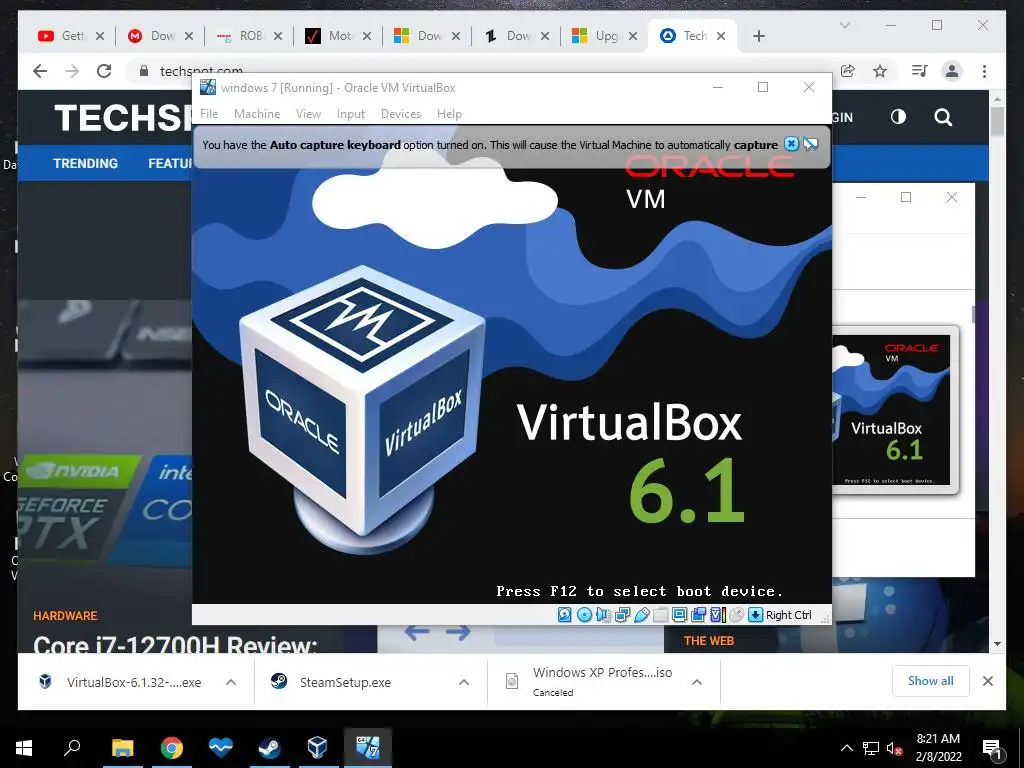Dismiss the Auto capture keyboard notification

coord(791,144)
